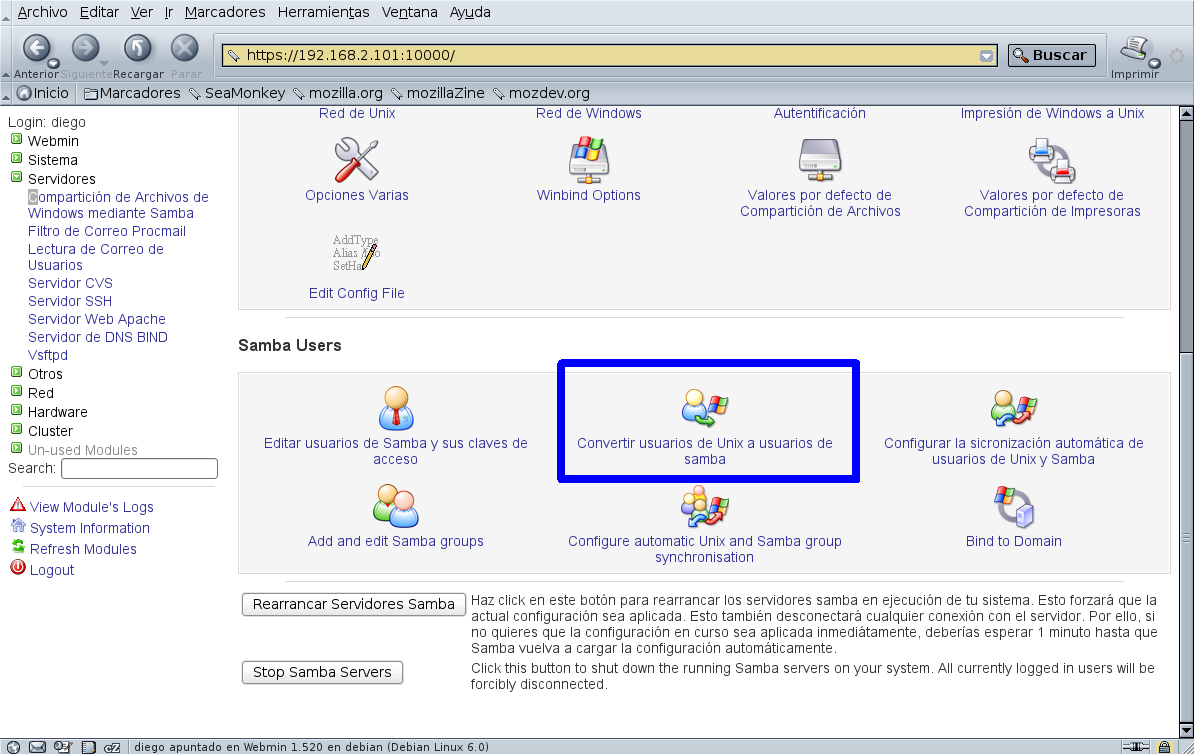This screenshot has width=1194, height=754.
Task: Print the page with Imprimir icon
Action: 1134,50
